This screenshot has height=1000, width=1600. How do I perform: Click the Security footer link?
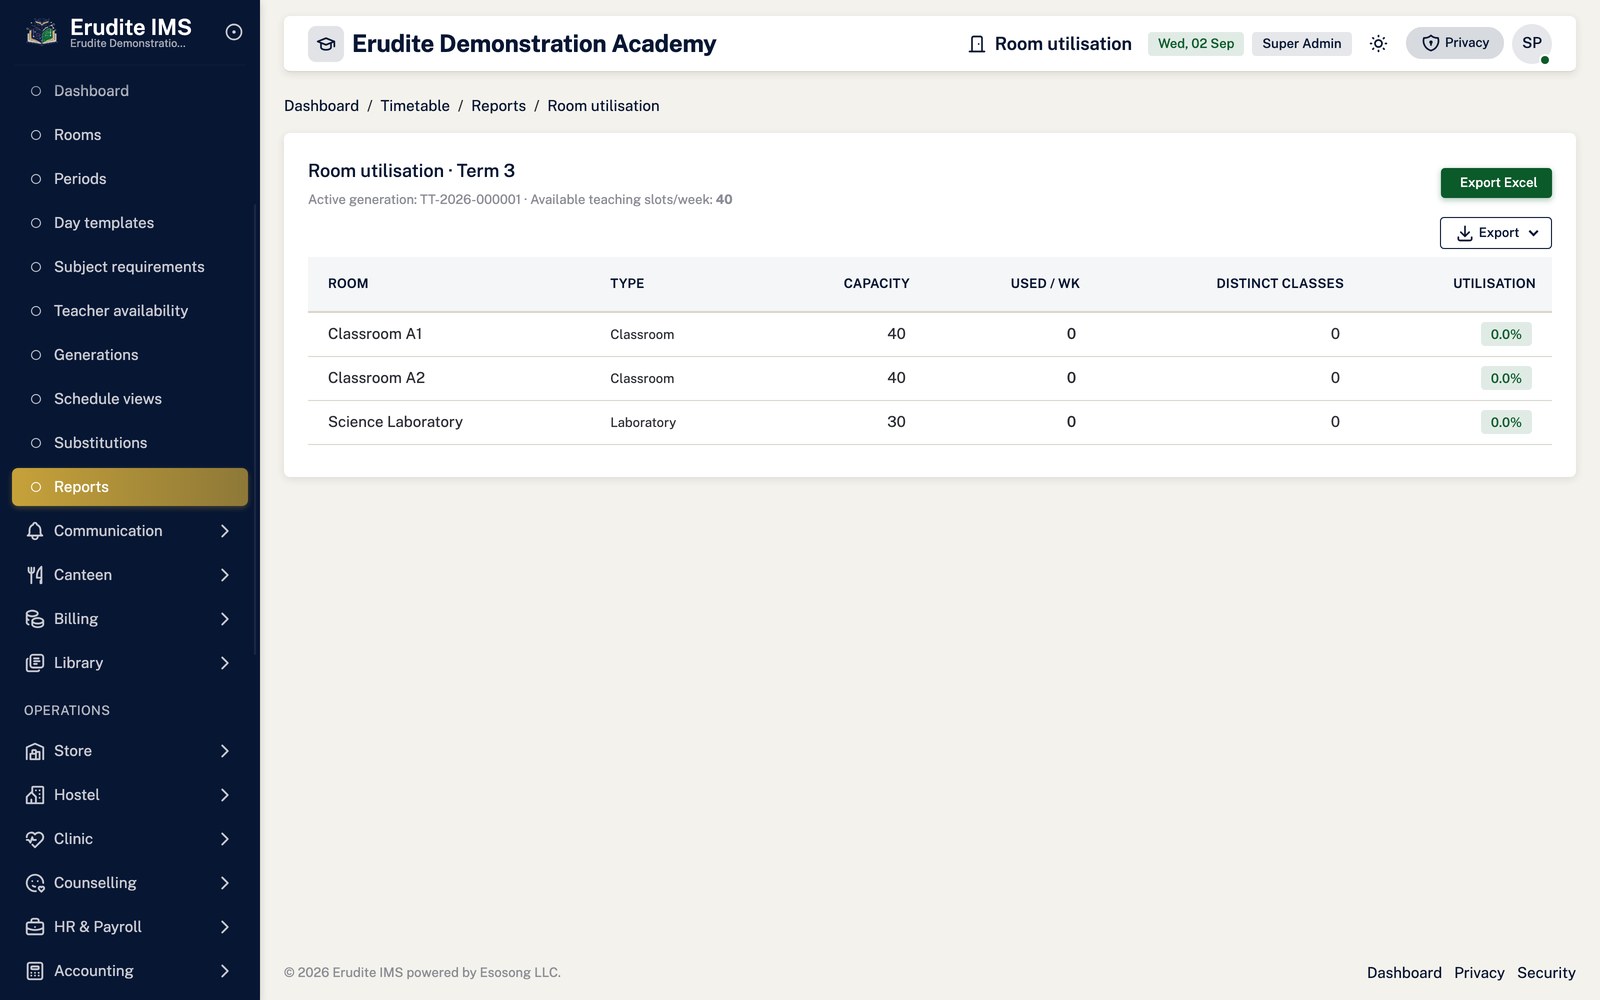(x=1546, y=973)
